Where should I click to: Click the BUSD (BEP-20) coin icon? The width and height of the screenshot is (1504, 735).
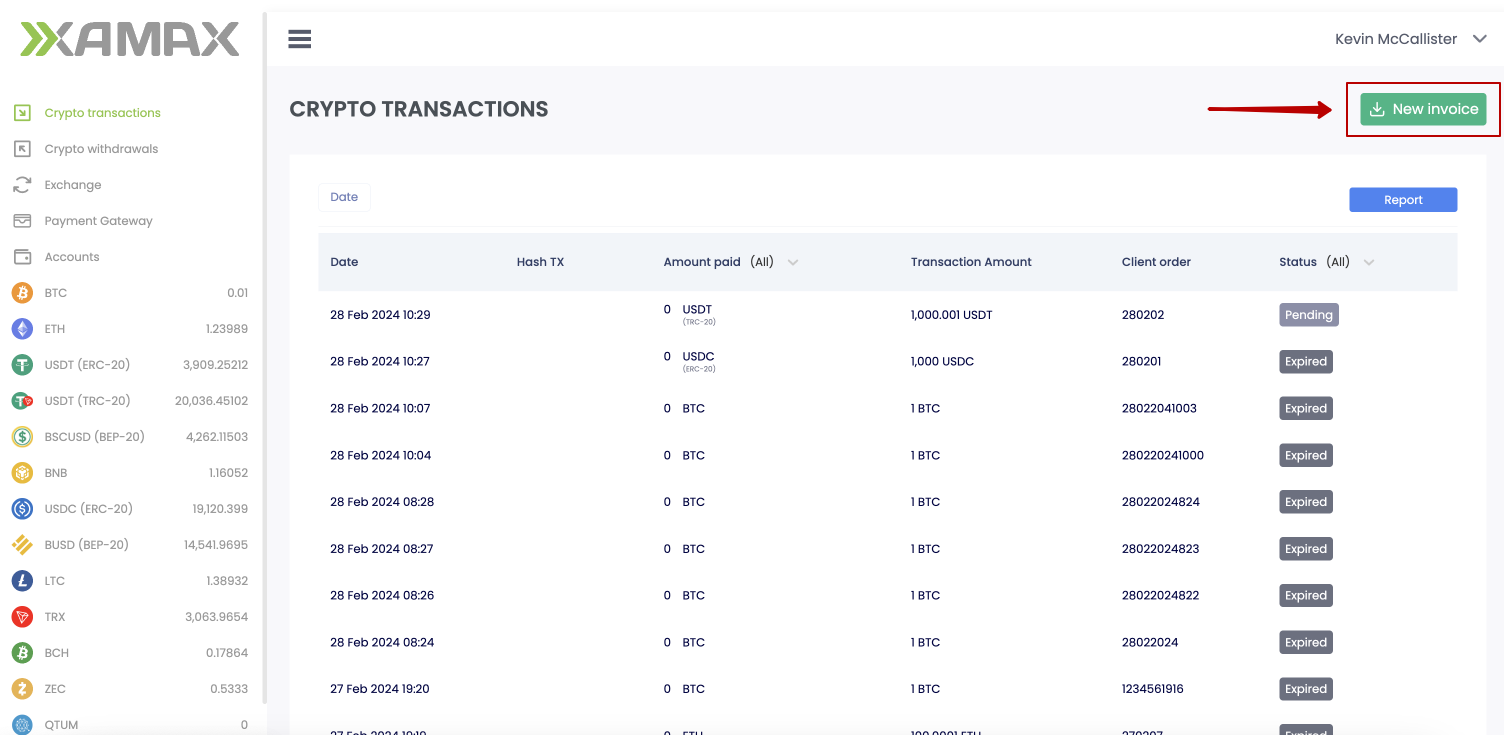click(22, 545)
